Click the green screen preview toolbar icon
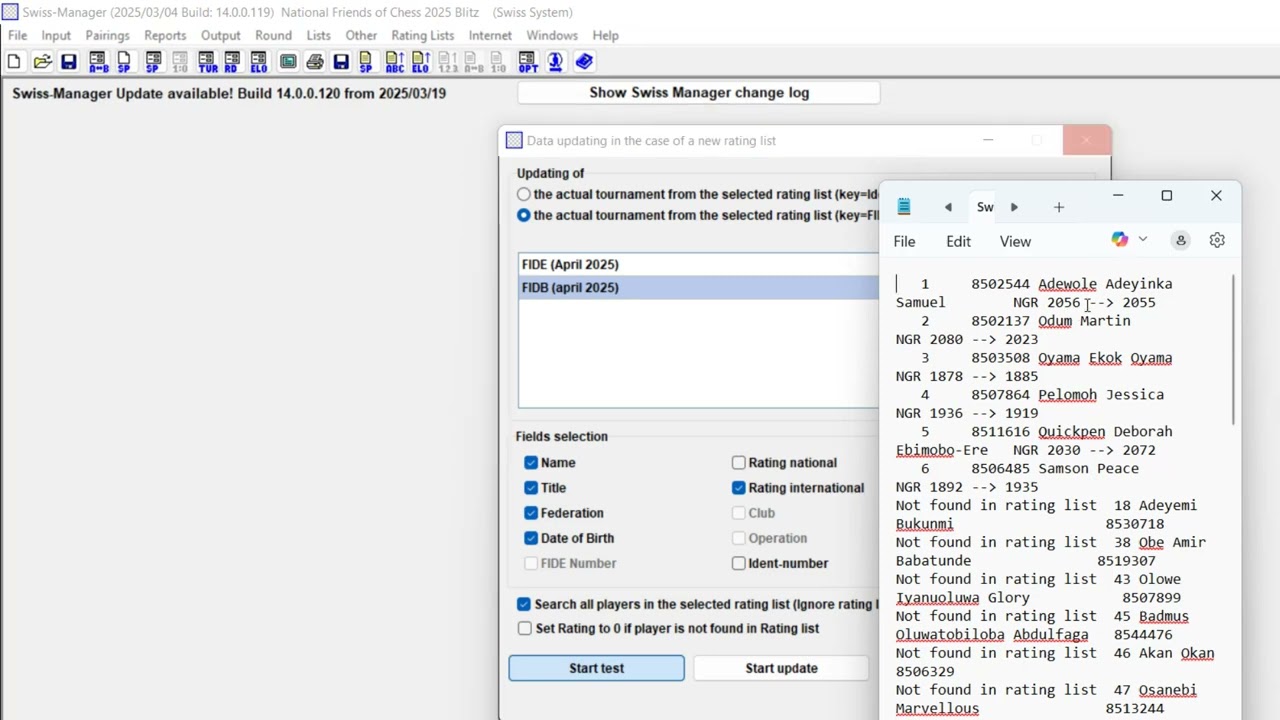1280x720 pixels. point(288,62)
